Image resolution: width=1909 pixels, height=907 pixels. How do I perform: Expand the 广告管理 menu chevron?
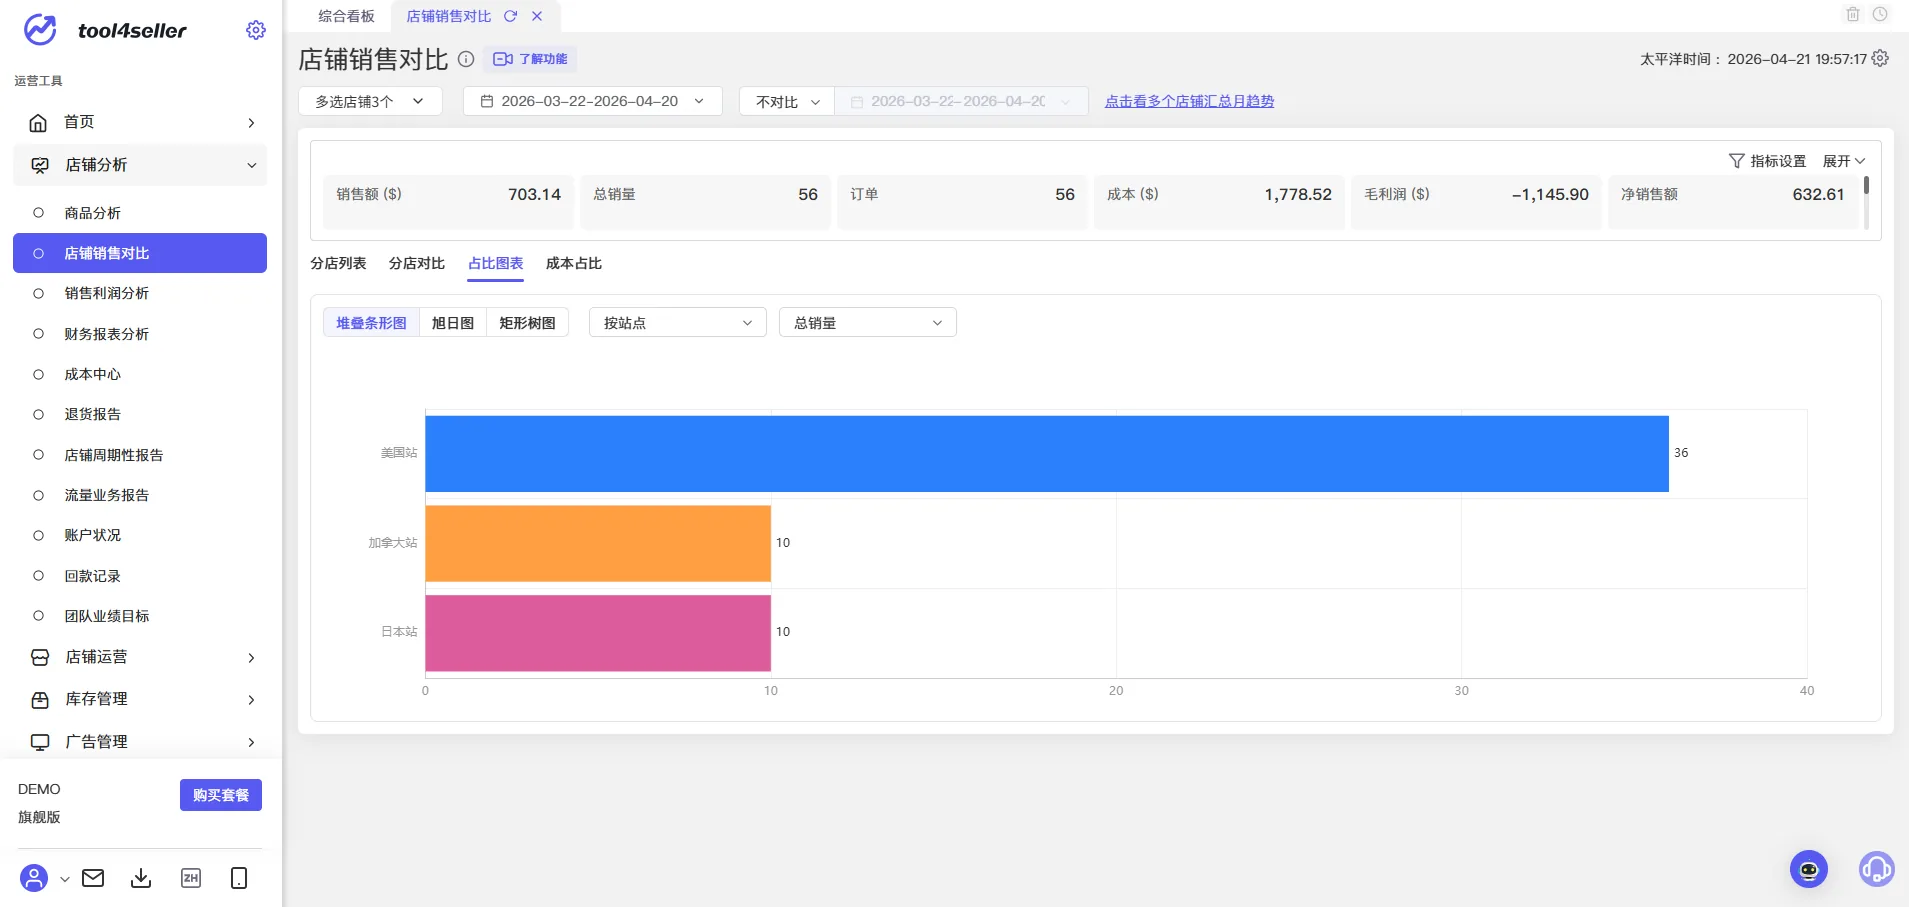251,742
